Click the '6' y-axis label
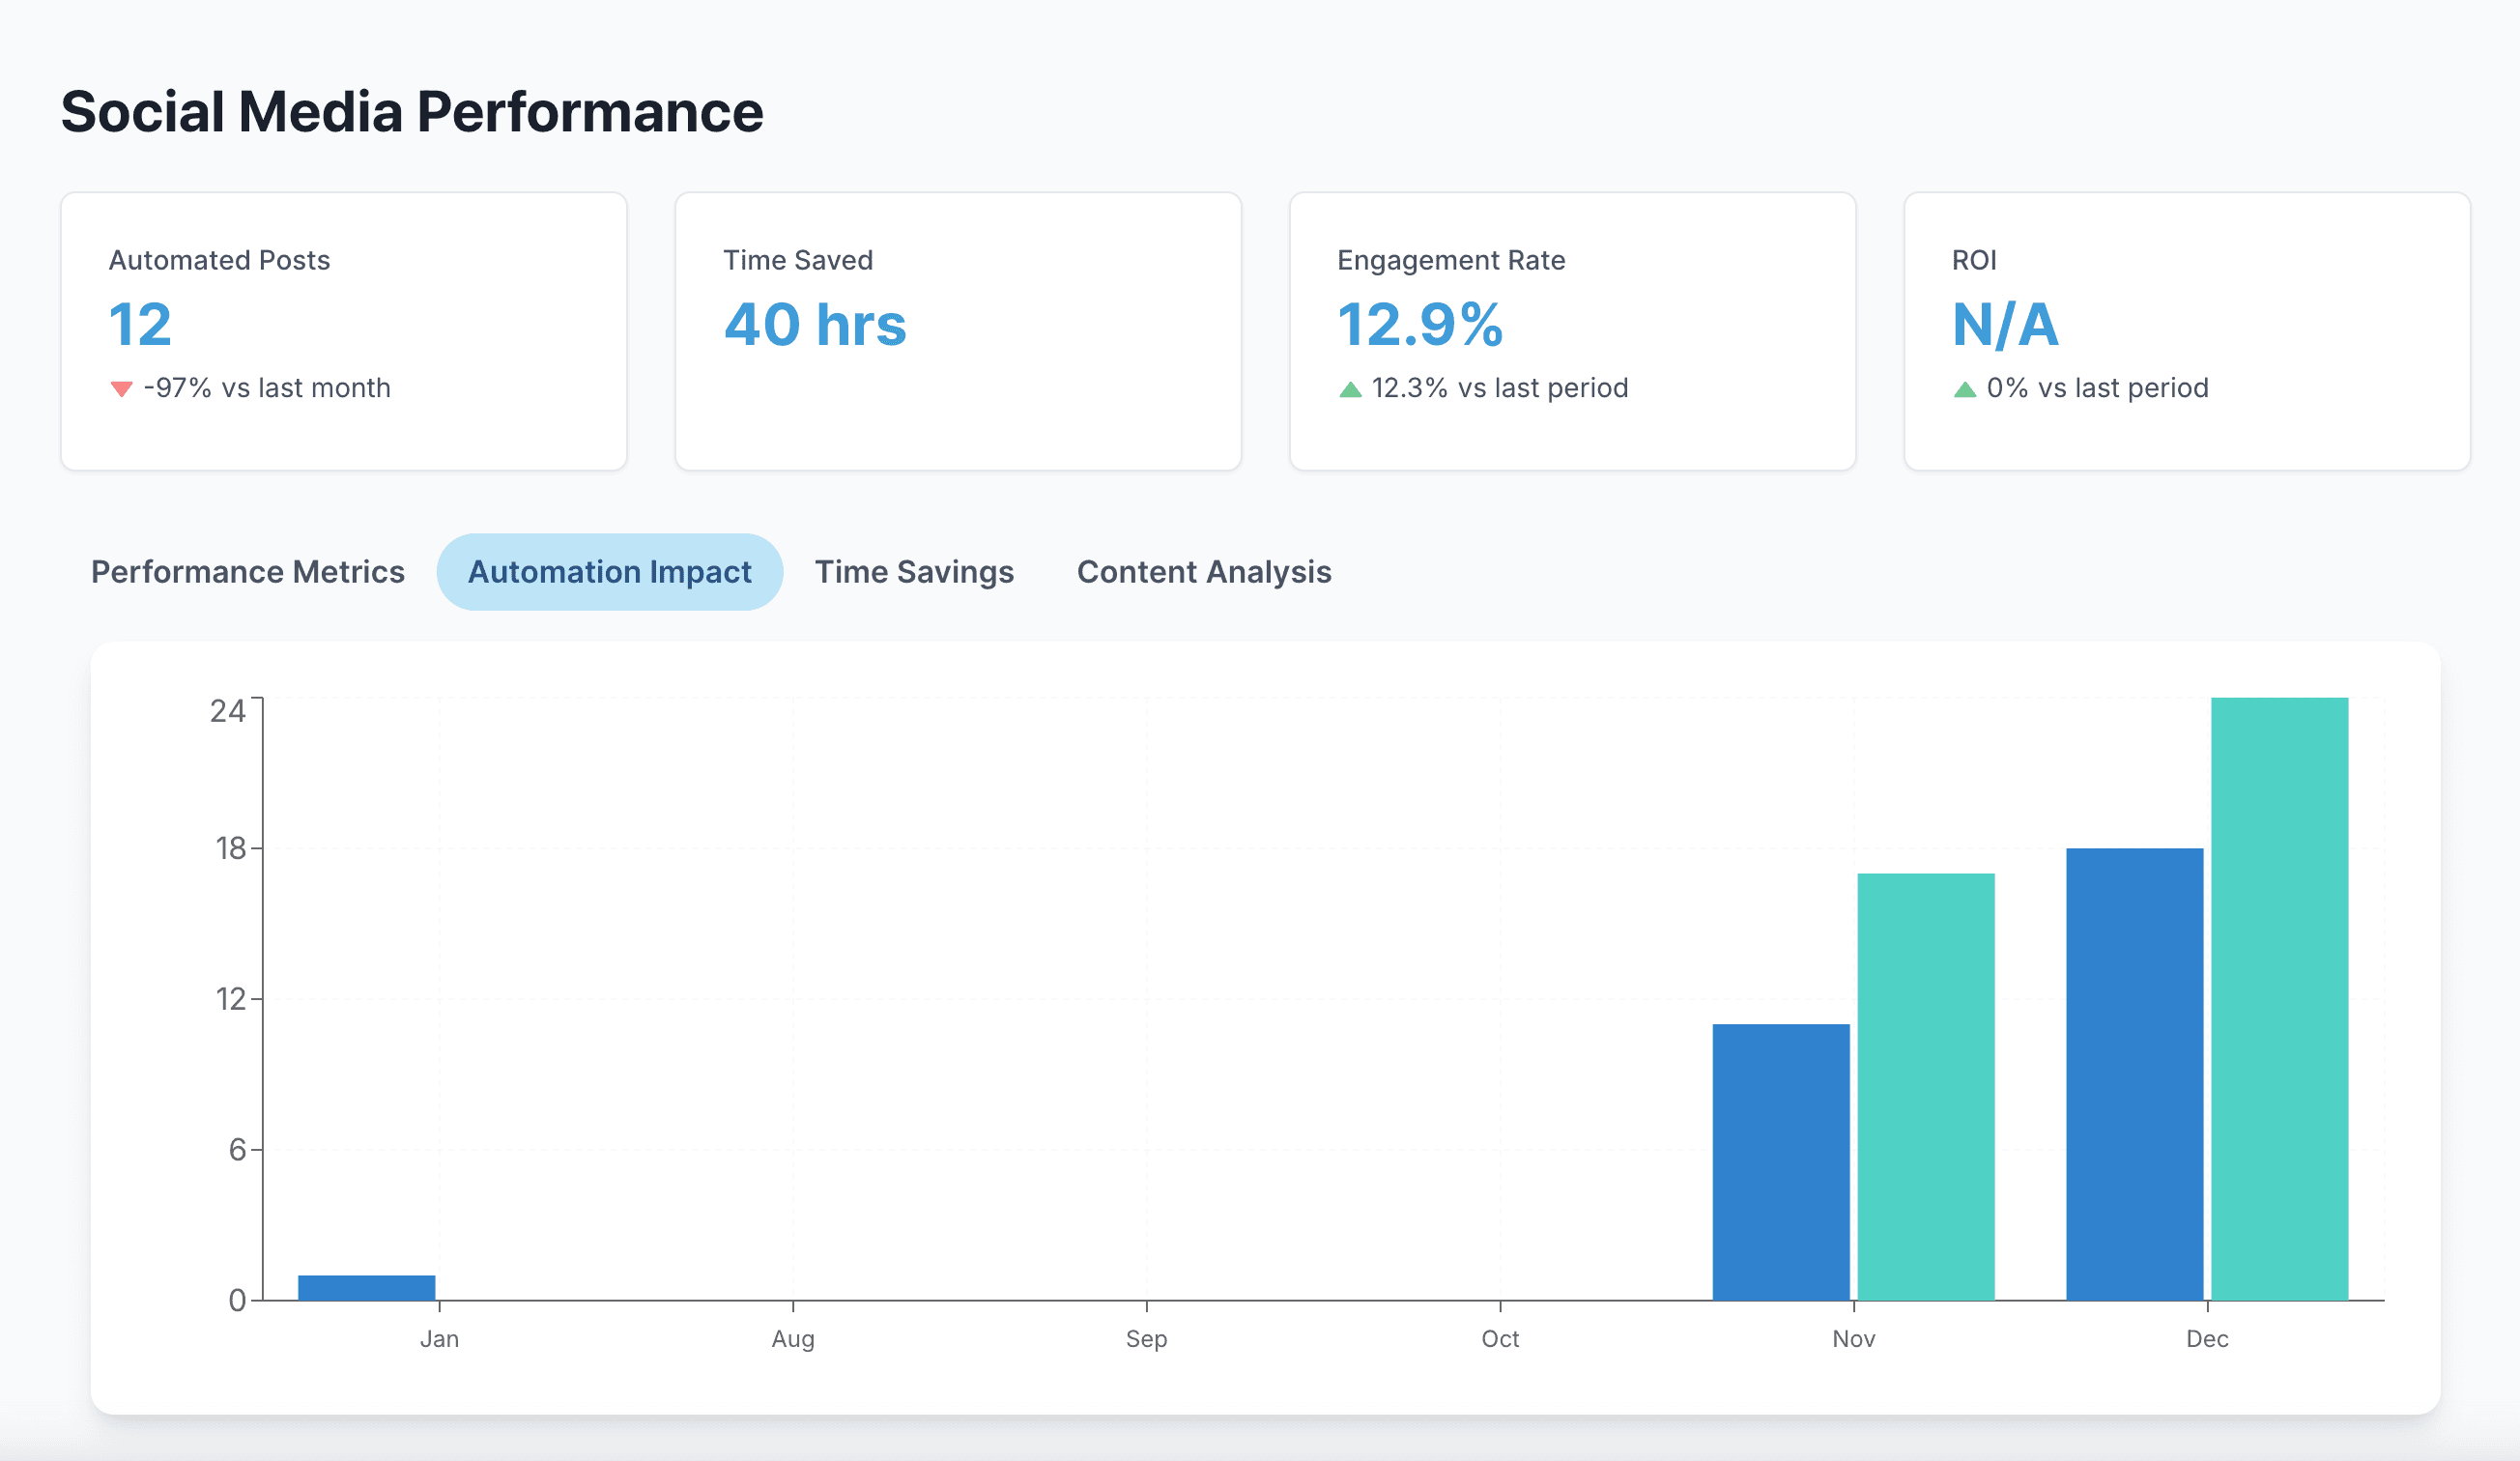2520x1461 pixels. tap(237, 1150)
